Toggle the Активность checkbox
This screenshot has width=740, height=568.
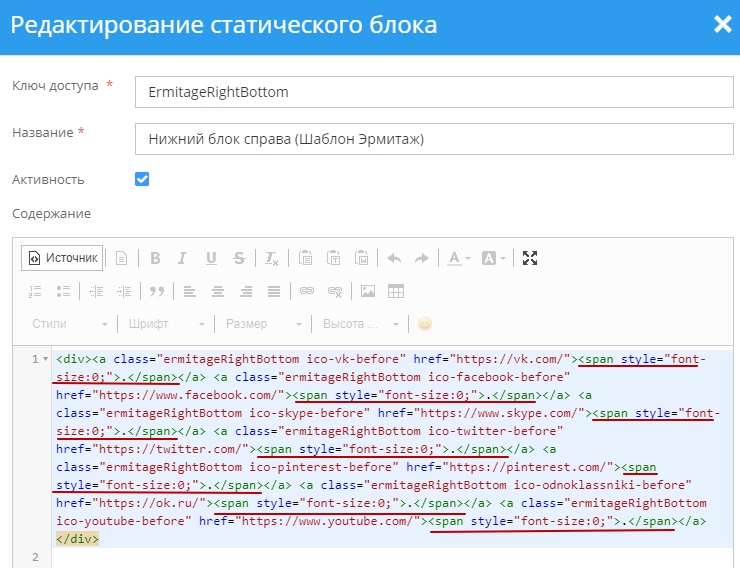tap(142, 179)
